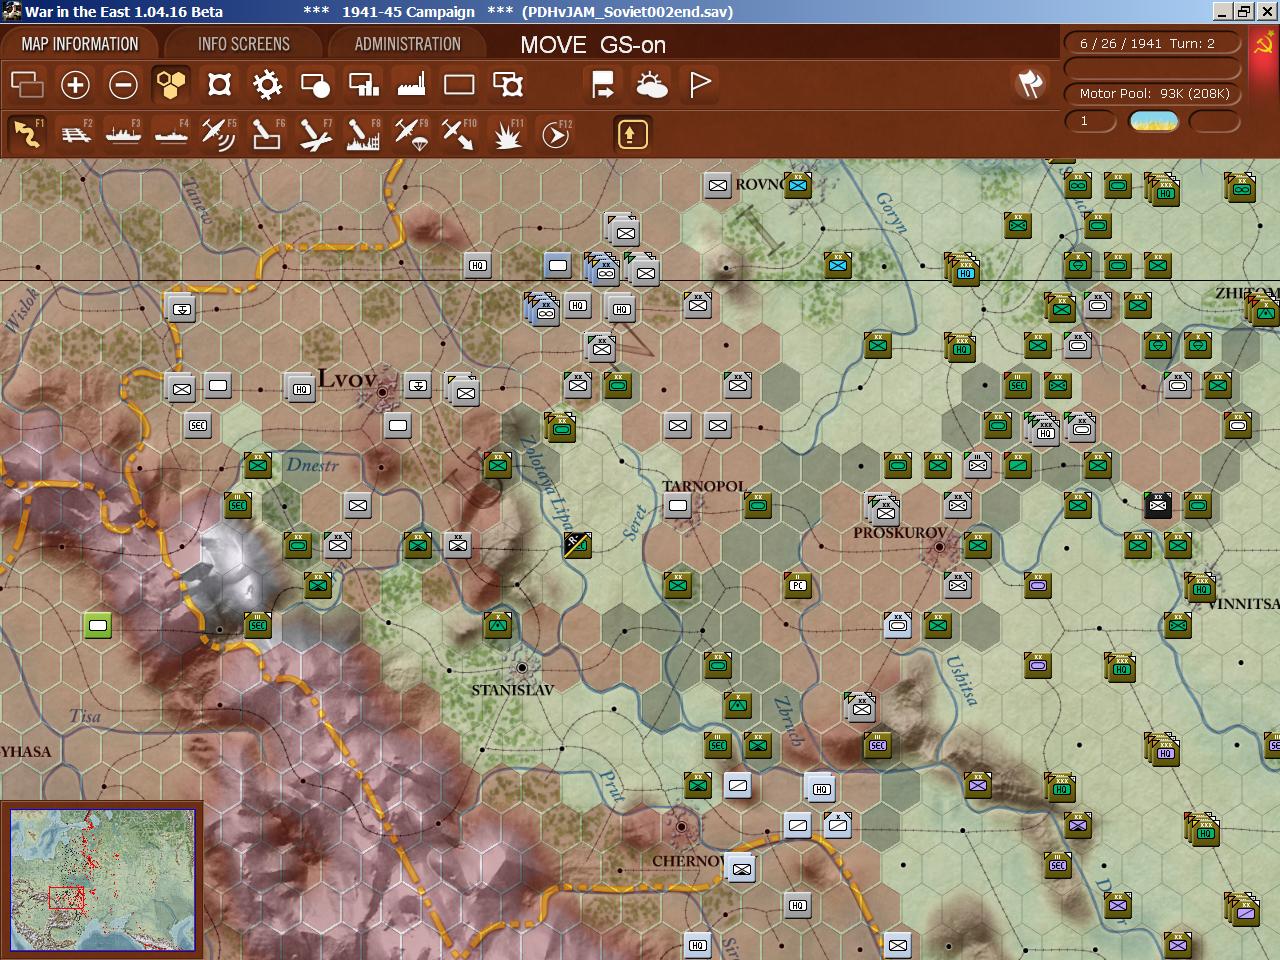This screenshot has height=960, width=1280.
Task: Select the black and yellow unit counter
Action: tap(577, 544)
